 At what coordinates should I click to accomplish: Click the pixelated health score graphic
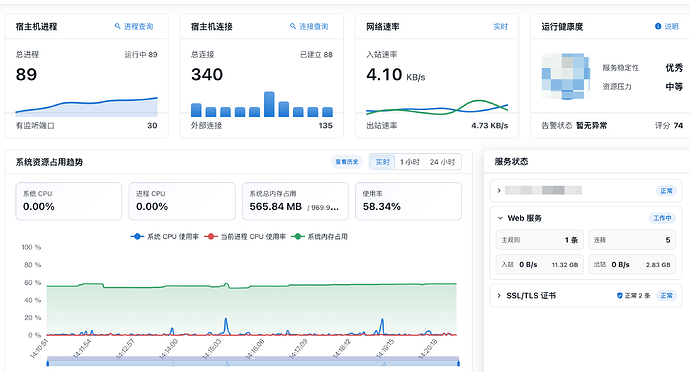tap(565, 76)
